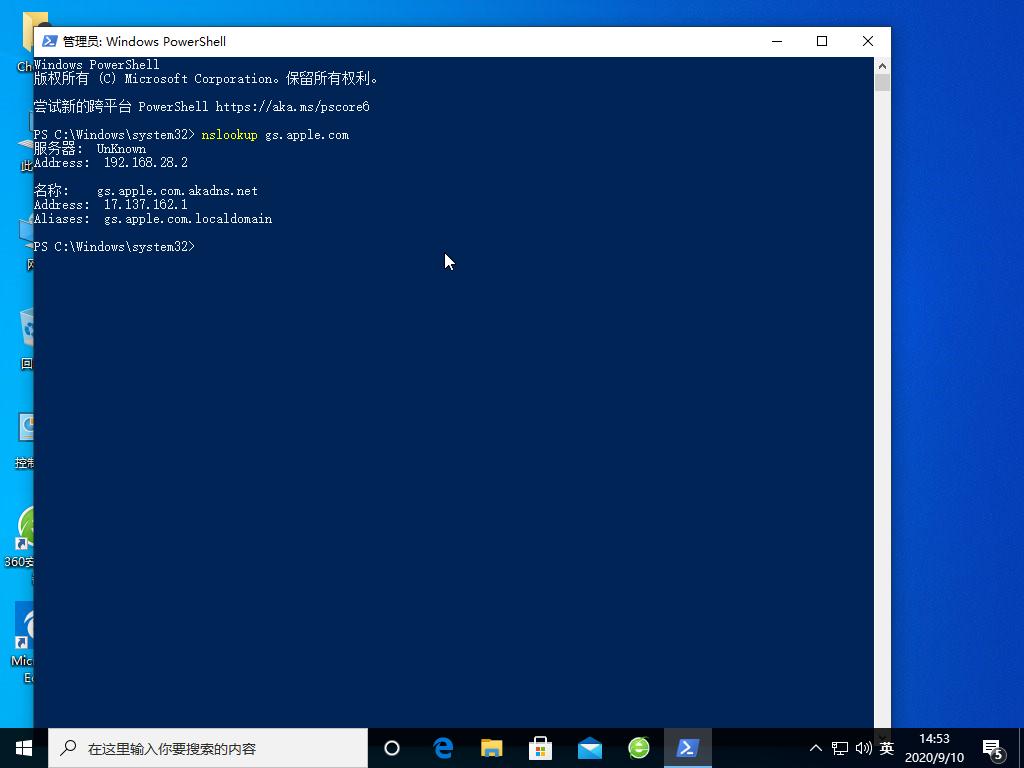The width and height of the screenshot is (1024, 768).
Task: Open Microsoft Edge from the taskbar
Action: [443, 748]
